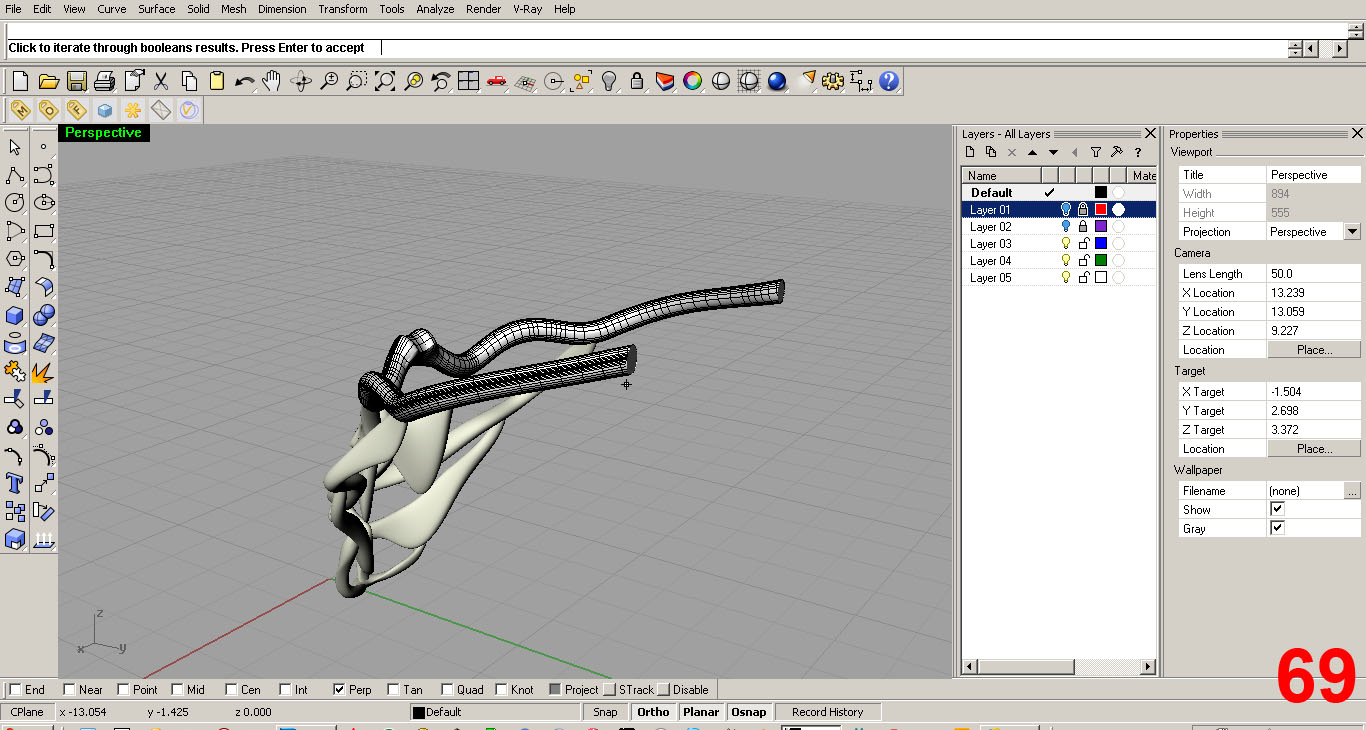
Task: Open the Surface menu
Action: 157,9
